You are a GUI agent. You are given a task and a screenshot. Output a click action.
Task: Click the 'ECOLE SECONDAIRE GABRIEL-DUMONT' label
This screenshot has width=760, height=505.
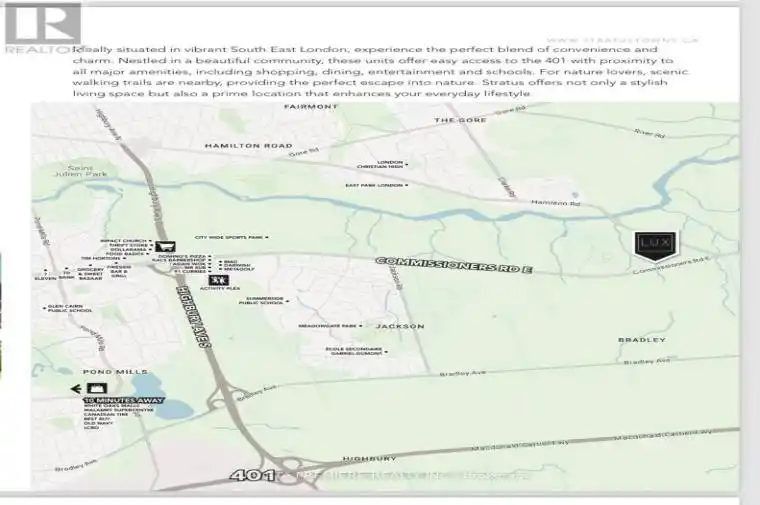[x=354, y=351]
